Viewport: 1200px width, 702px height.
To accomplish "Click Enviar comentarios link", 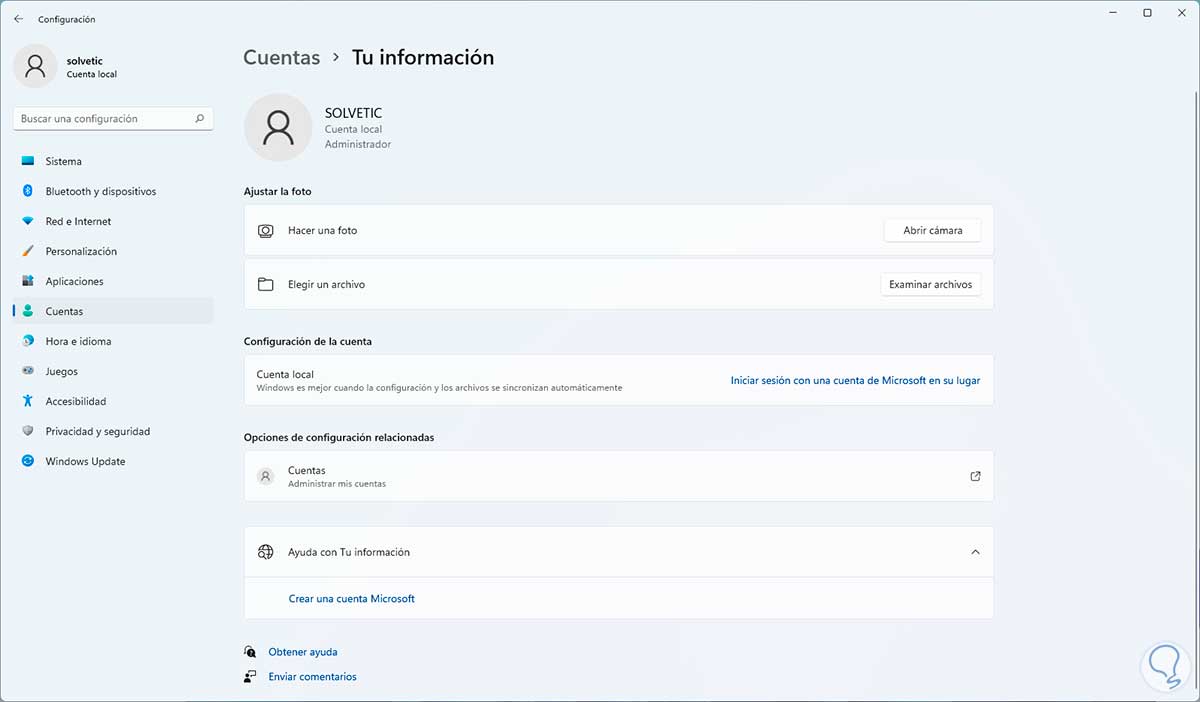I will 312,677.
